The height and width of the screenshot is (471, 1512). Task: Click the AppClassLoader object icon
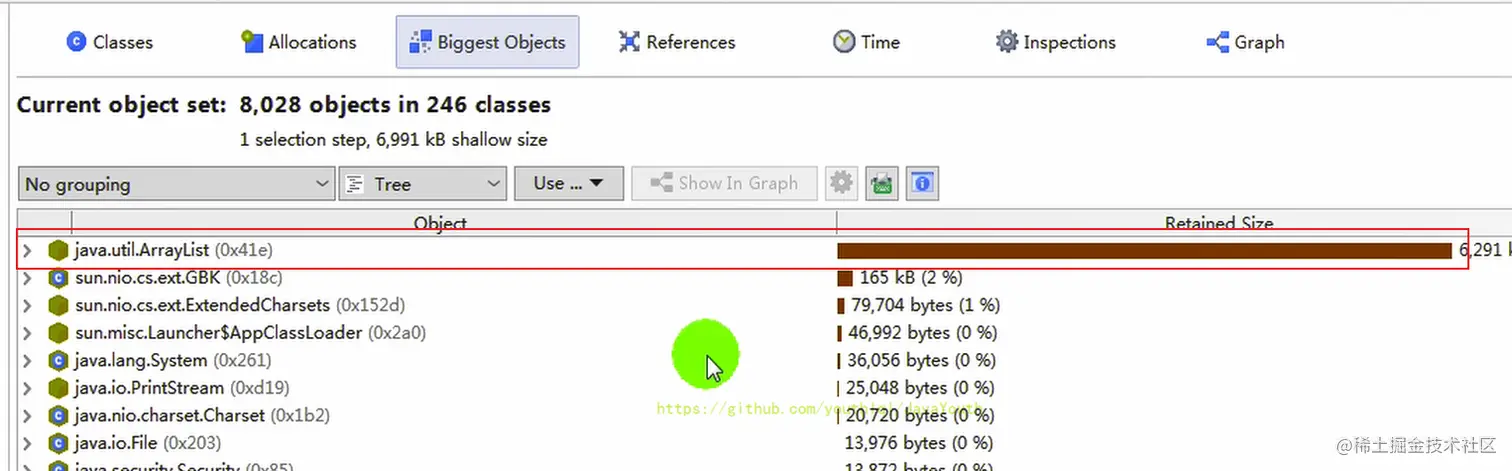[x=58, y=332]
